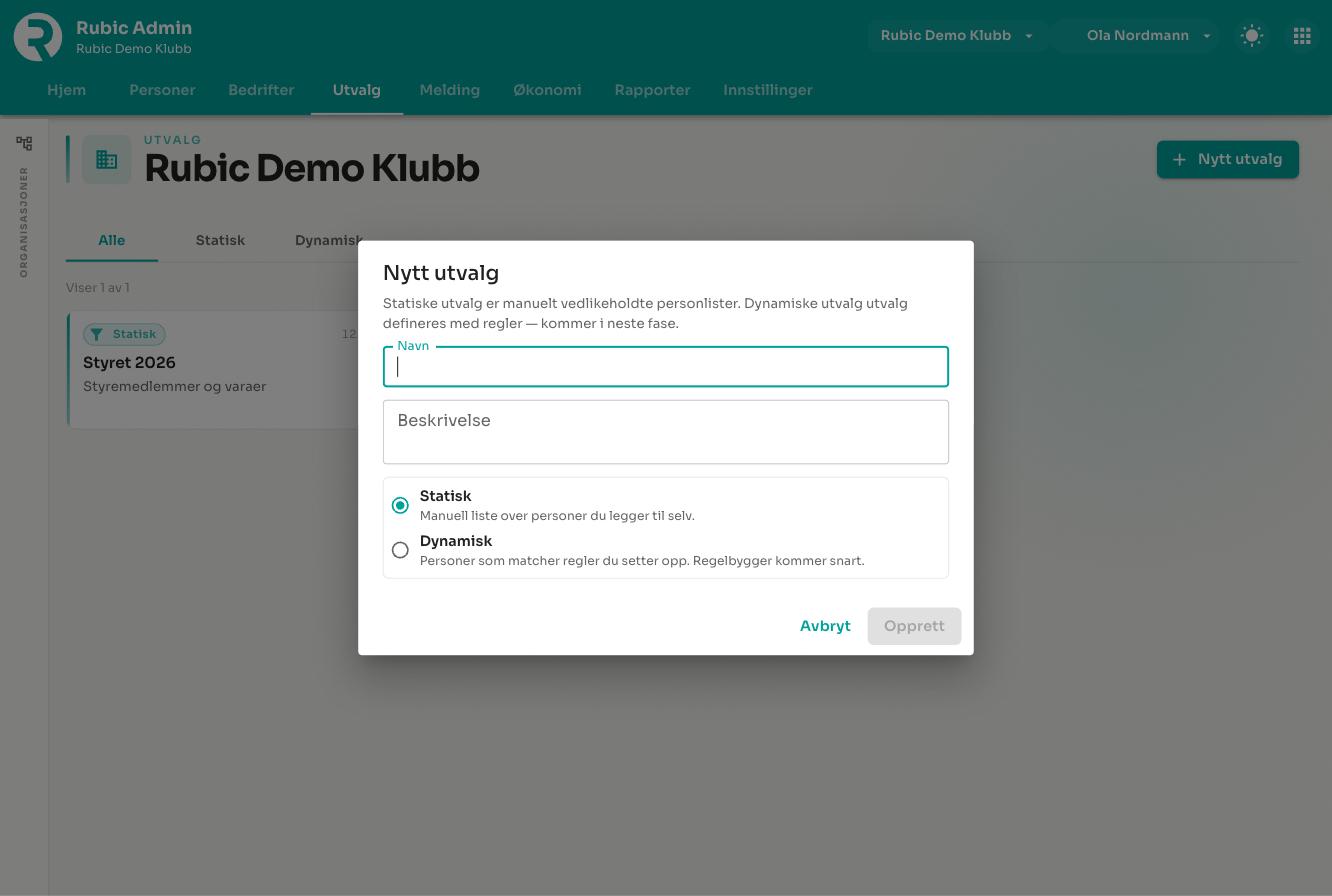The height and width of the screenshot is (896, 1332).
Task: Toggle the light/dark theme sun icon
Action: pyautogui.click(x=1252, y=36)
